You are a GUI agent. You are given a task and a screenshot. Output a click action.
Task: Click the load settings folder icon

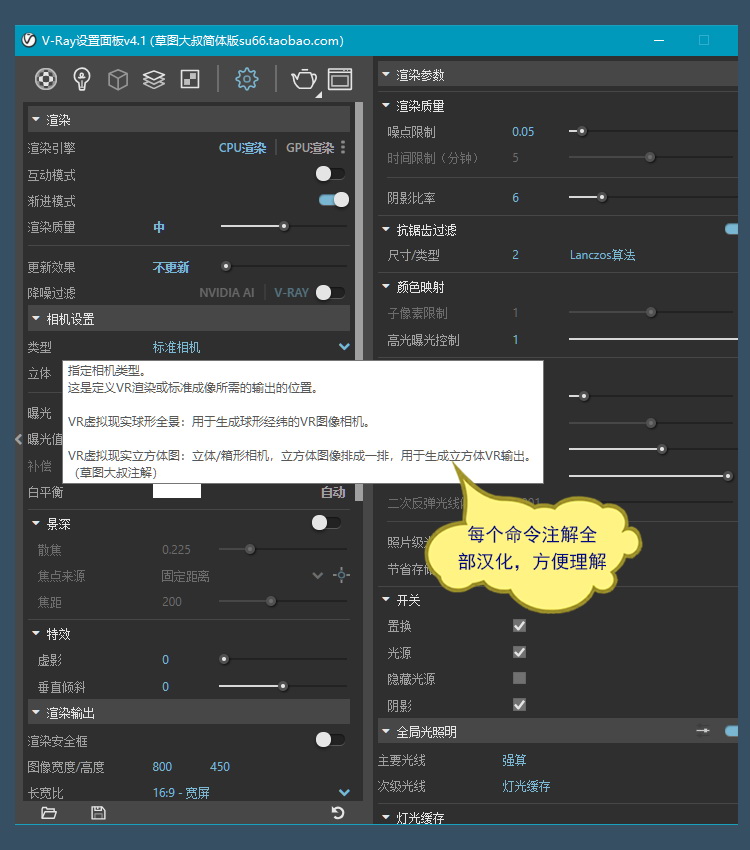tap(49, 813)
